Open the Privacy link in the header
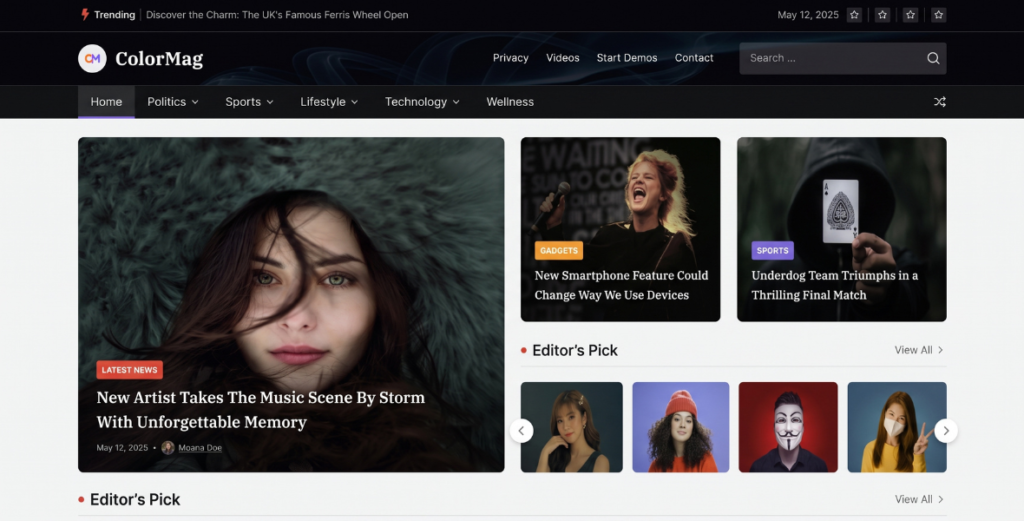Viewport: 1024px width, 521px height. tap(511, 58)
